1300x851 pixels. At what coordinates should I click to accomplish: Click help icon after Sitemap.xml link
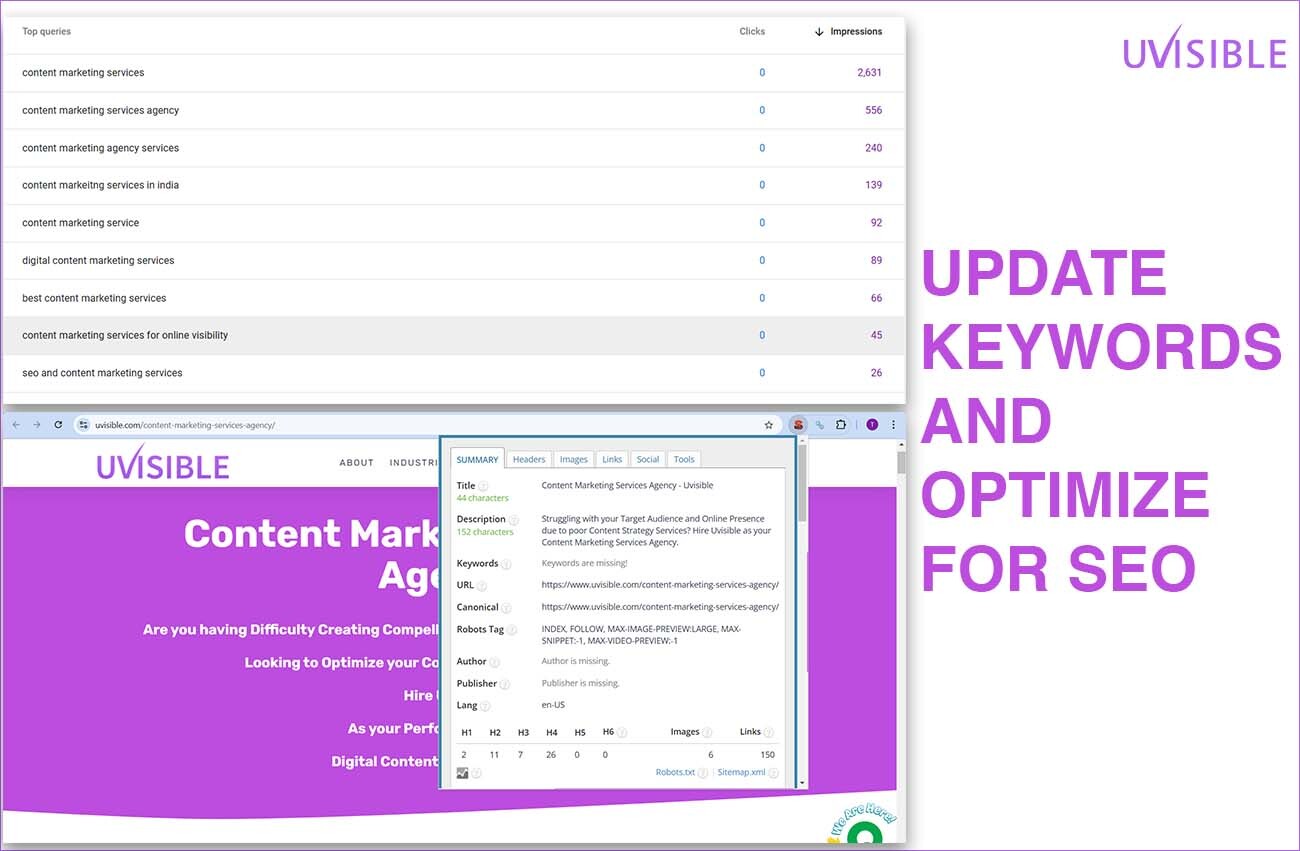pos(773,773)
